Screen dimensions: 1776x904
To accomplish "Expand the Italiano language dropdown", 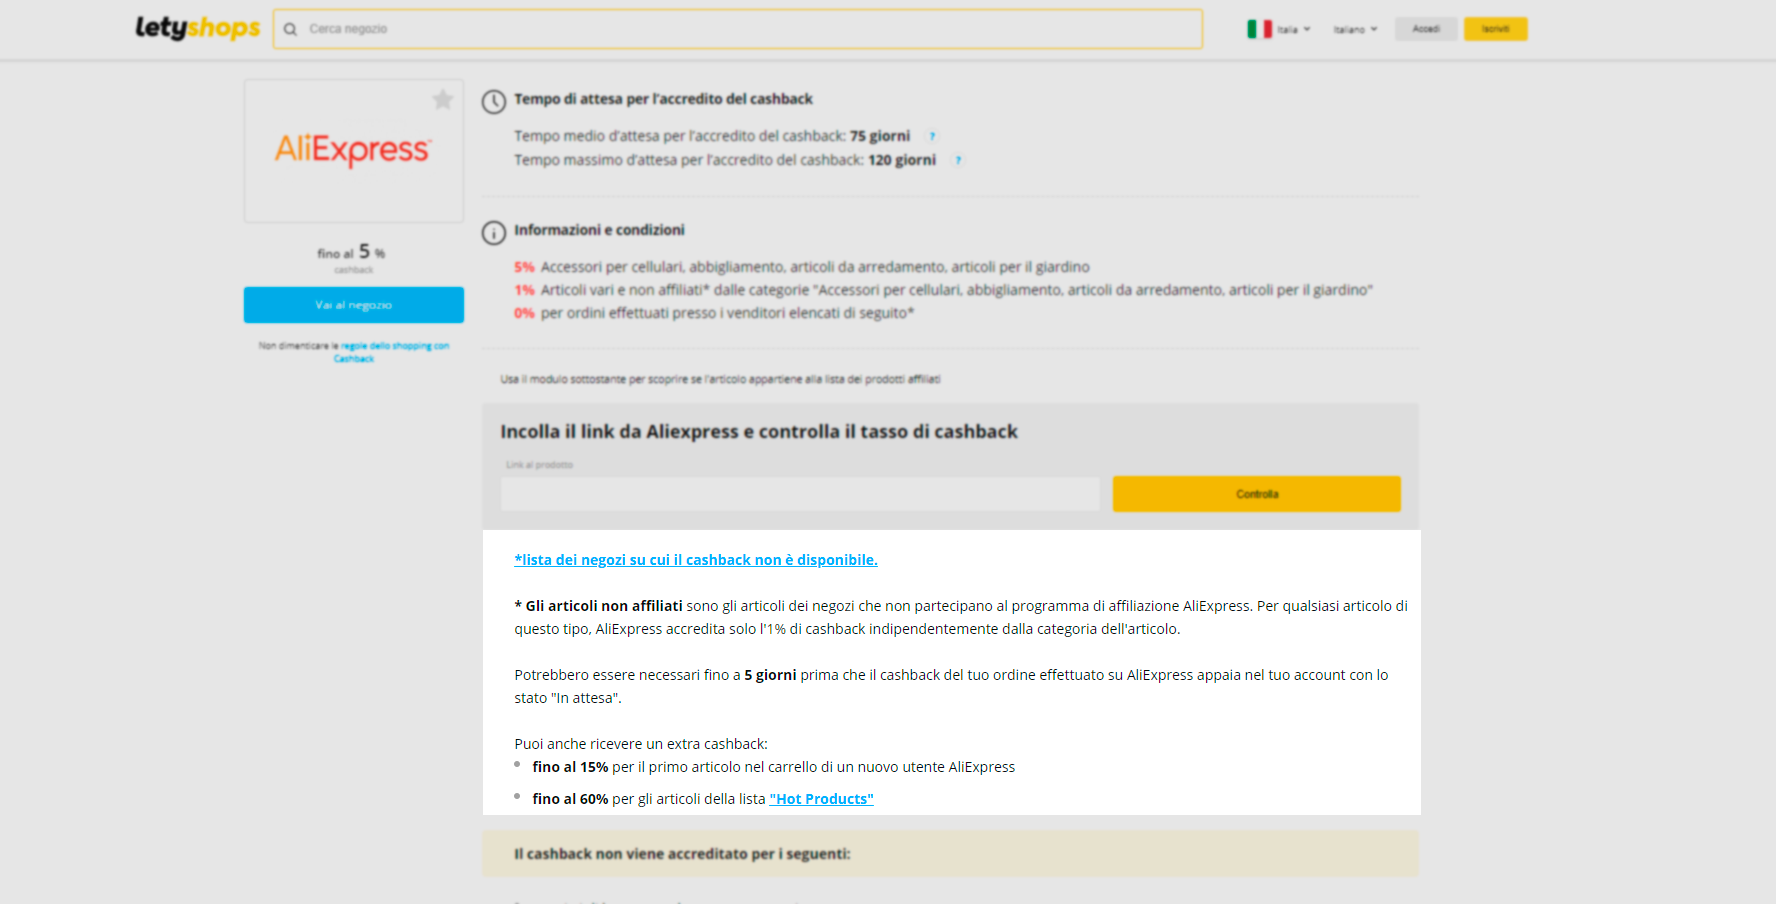I will tap(1355, 29).
